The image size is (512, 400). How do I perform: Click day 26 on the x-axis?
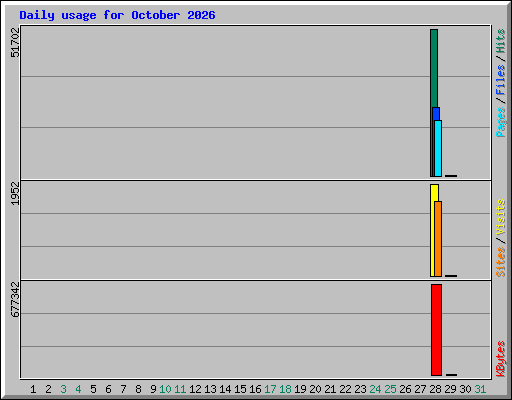(x=405, y=389)
